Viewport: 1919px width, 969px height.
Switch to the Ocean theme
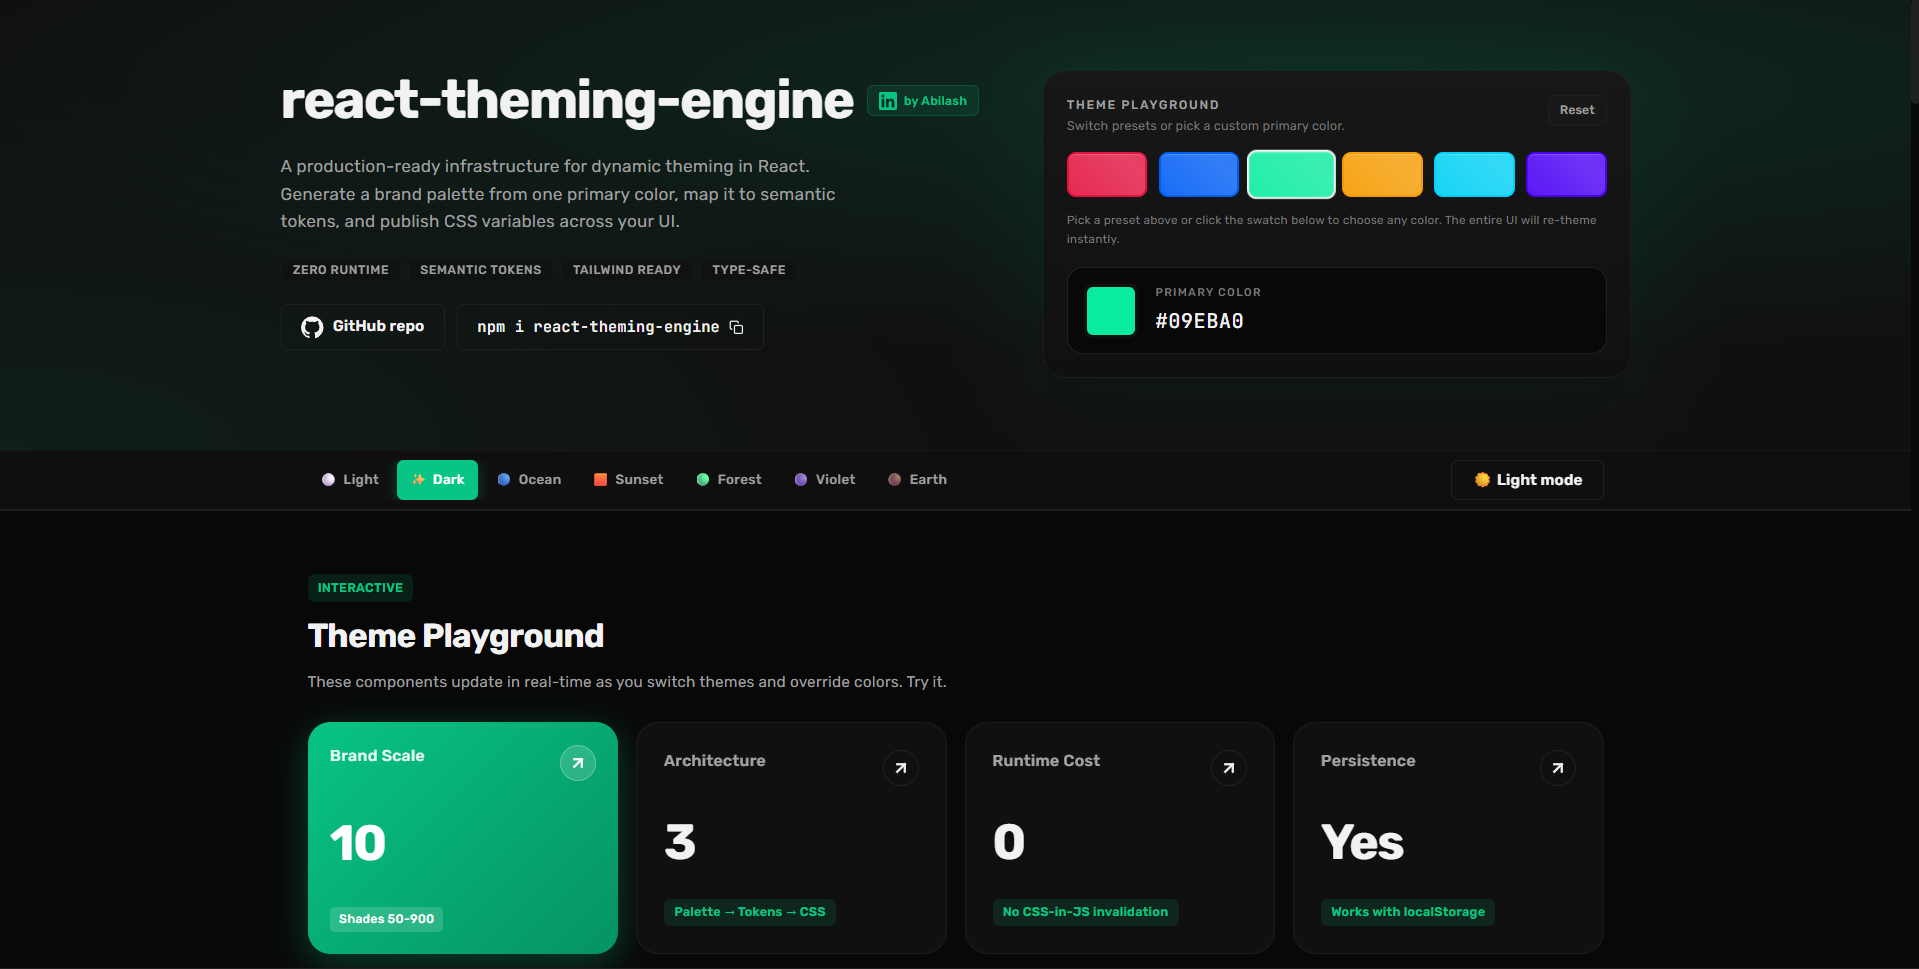click(x=529, y=479)
